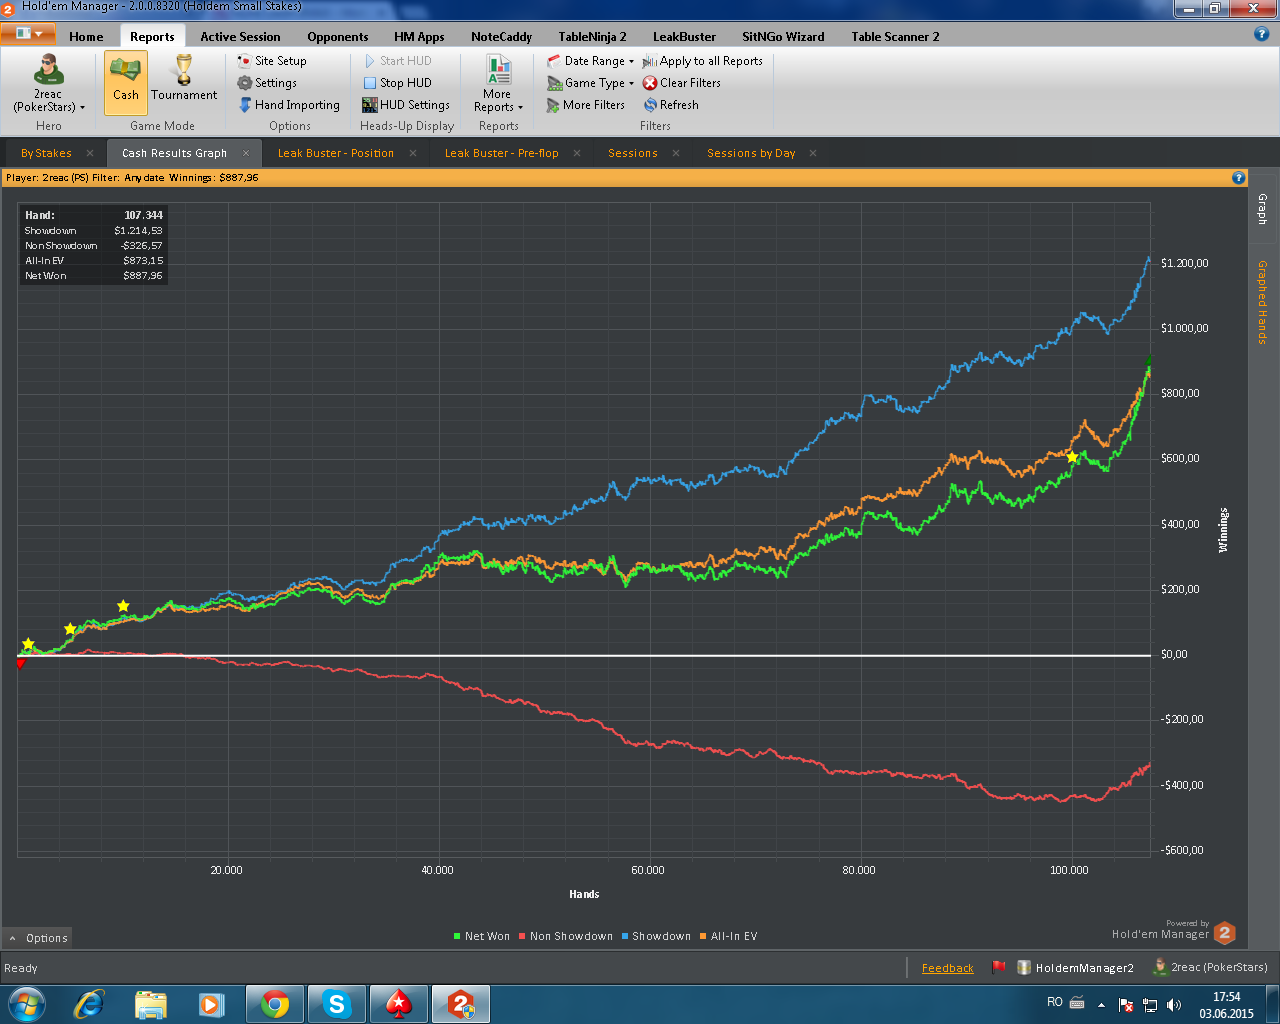Open the Sessions by Day tab
The height and width of the screenshot is (1024, 1280).
click(x=751, y=153)
